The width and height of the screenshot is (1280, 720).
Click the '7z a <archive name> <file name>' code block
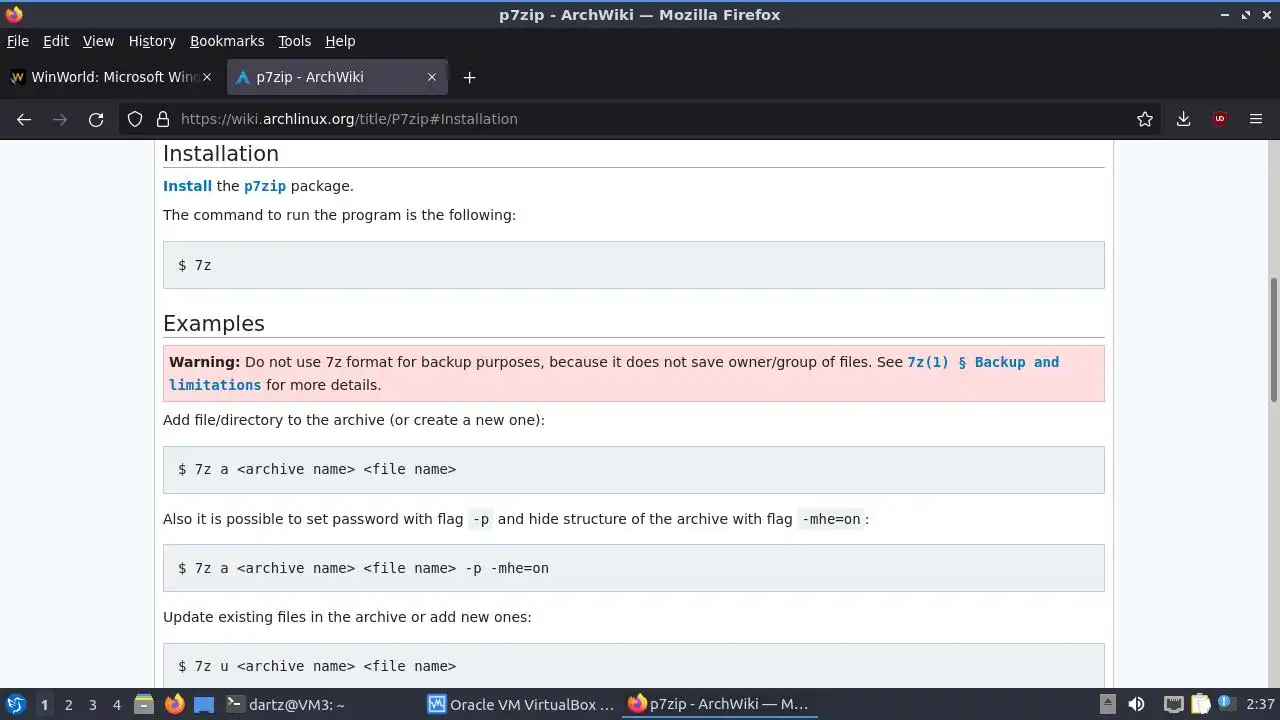pos(634,470)
